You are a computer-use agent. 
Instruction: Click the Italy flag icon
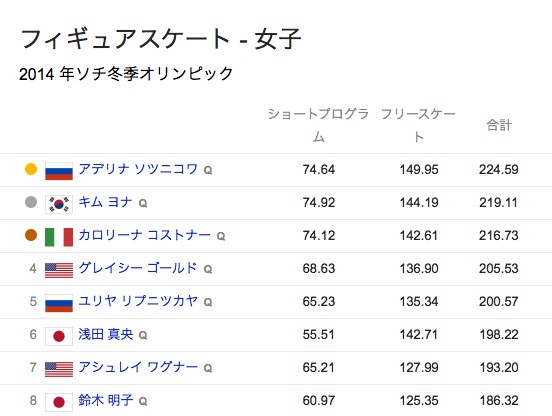coord(59,237)
